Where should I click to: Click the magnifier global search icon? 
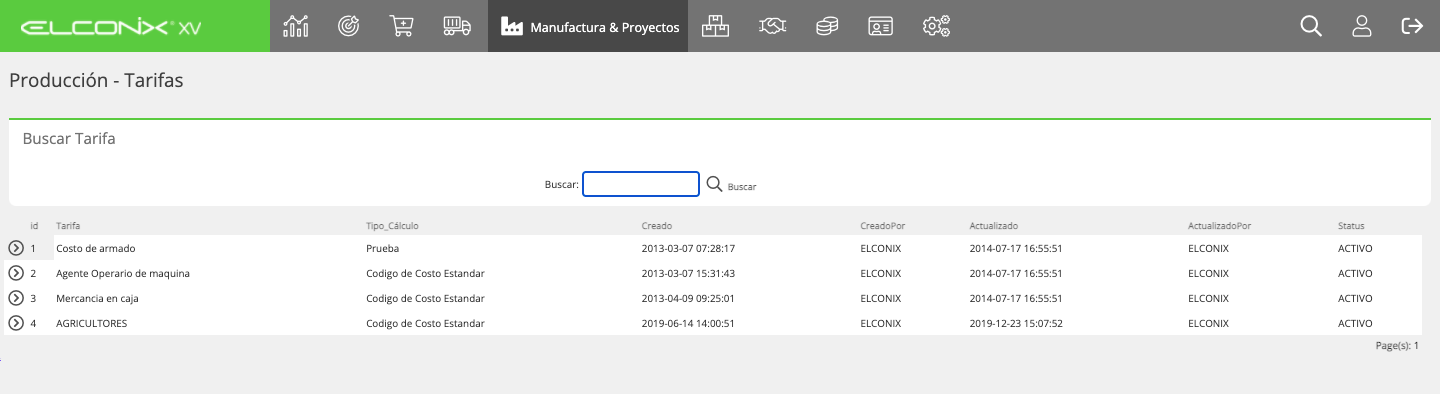[x=1311, y=26]
